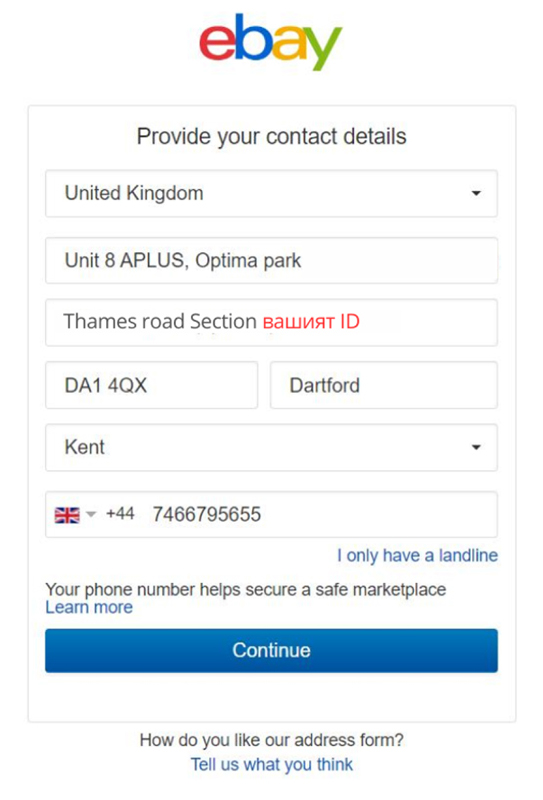This screenshot has height=800, width=543.
Task: Select the Kent county text
Action: (x=85, y=447)
